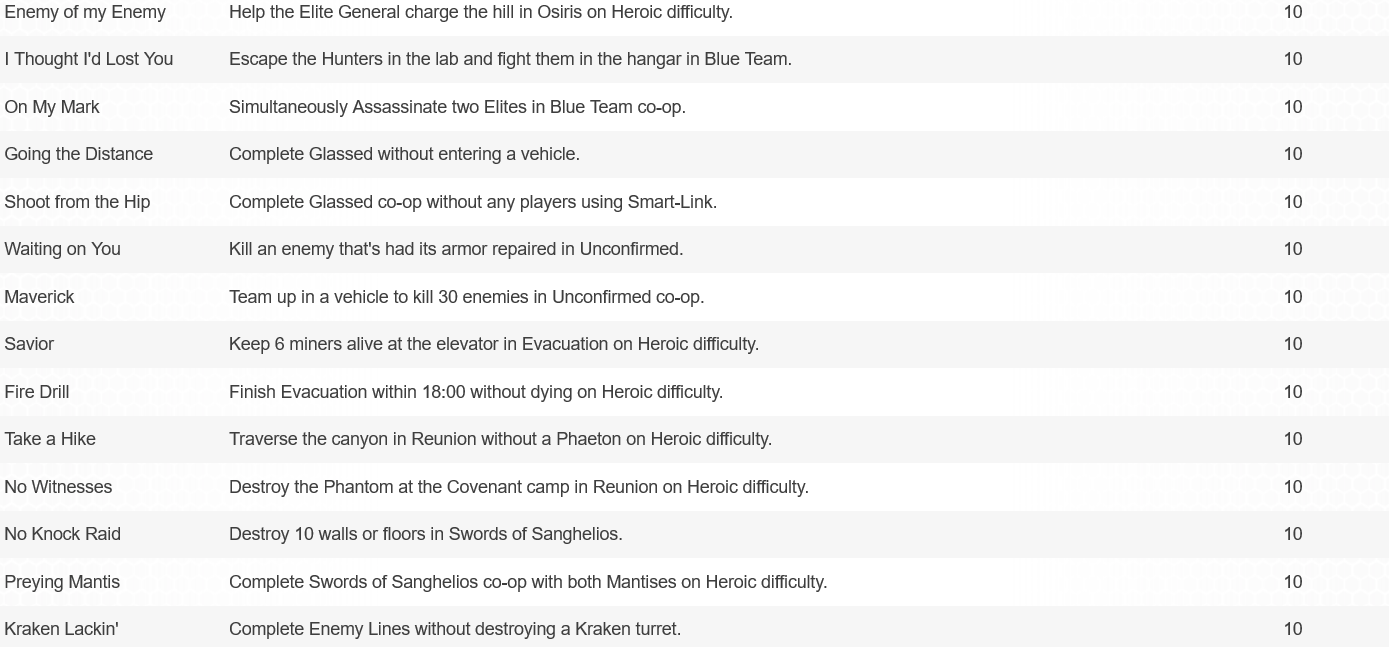Select the Fire Drill achievement title
The image size is (1389, 647).
[x=37, y=392]
